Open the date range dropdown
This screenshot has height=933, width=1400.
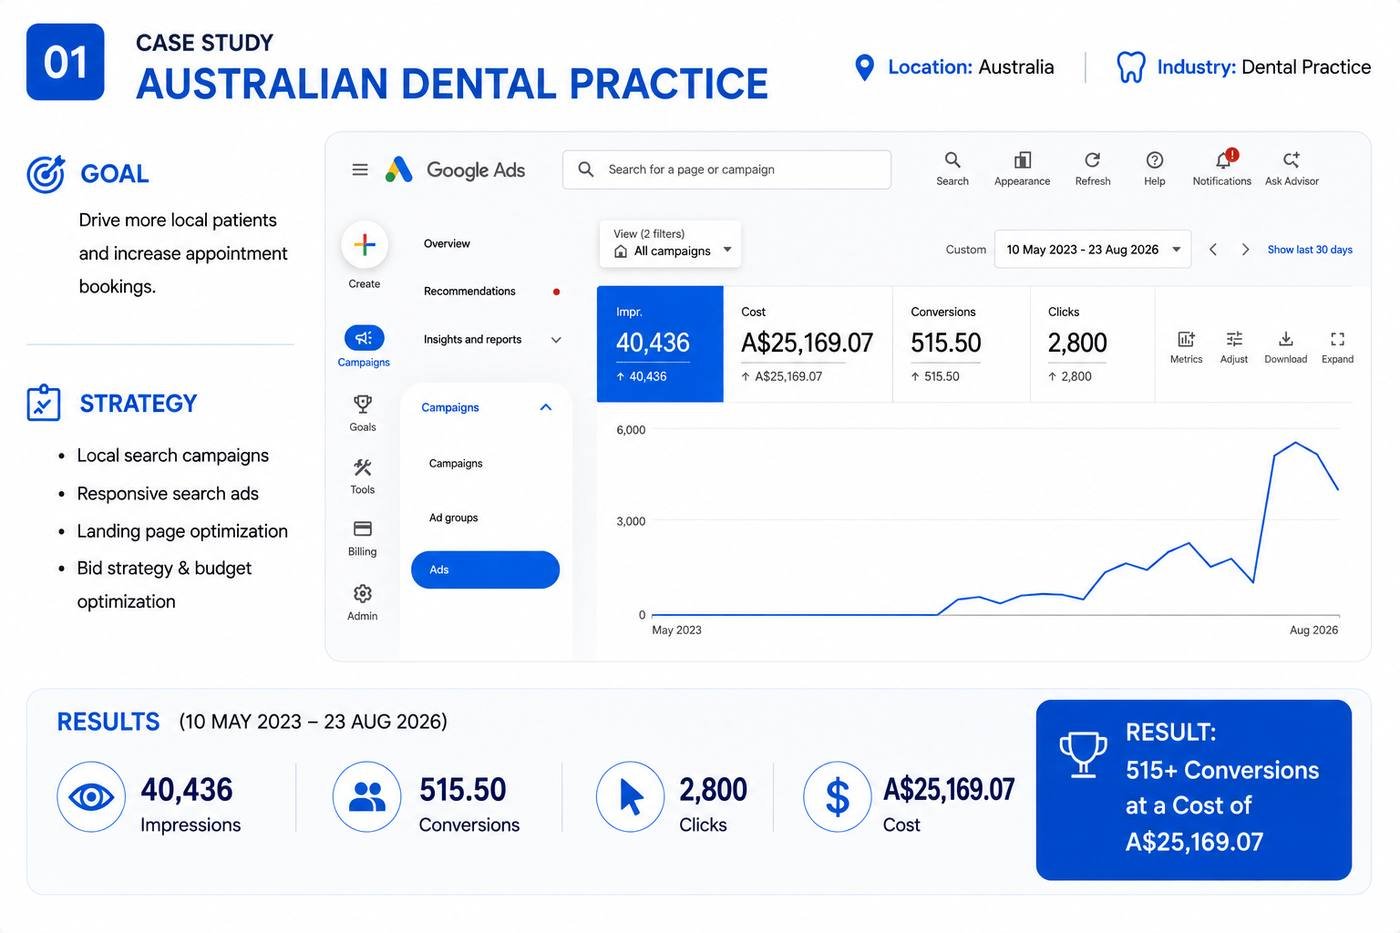(1093, 250)
